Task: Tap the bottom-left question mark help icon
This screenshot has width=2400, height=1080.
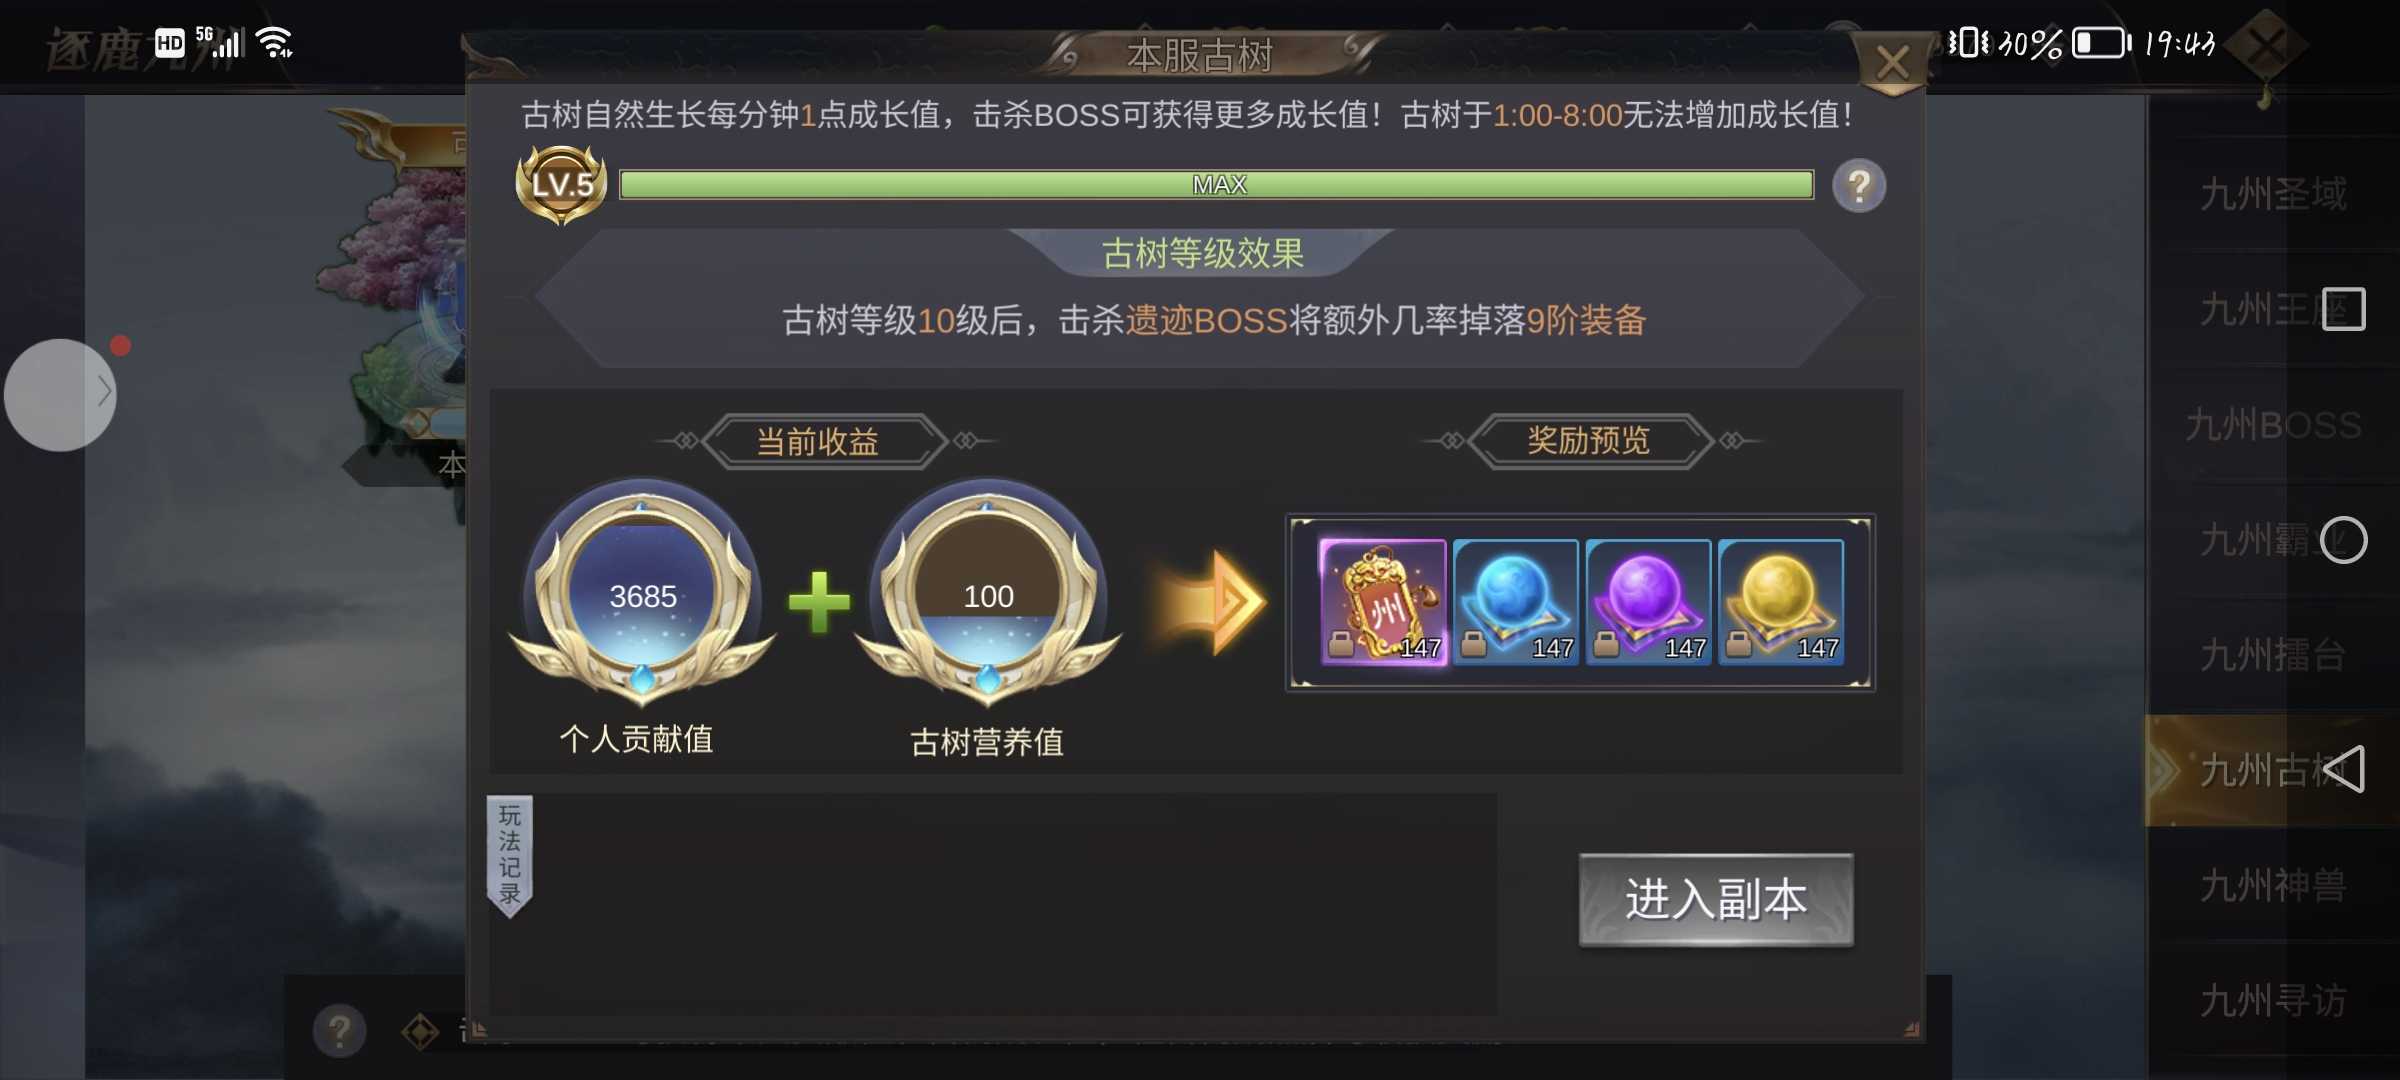Action: coord(340,1030)
